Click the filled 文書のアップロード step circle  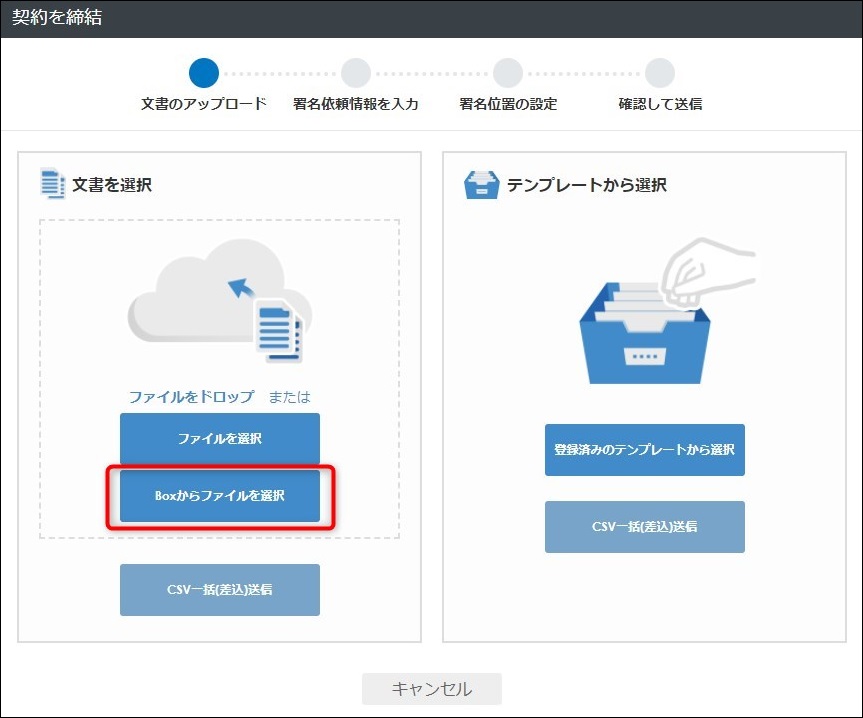coord(203,72)
